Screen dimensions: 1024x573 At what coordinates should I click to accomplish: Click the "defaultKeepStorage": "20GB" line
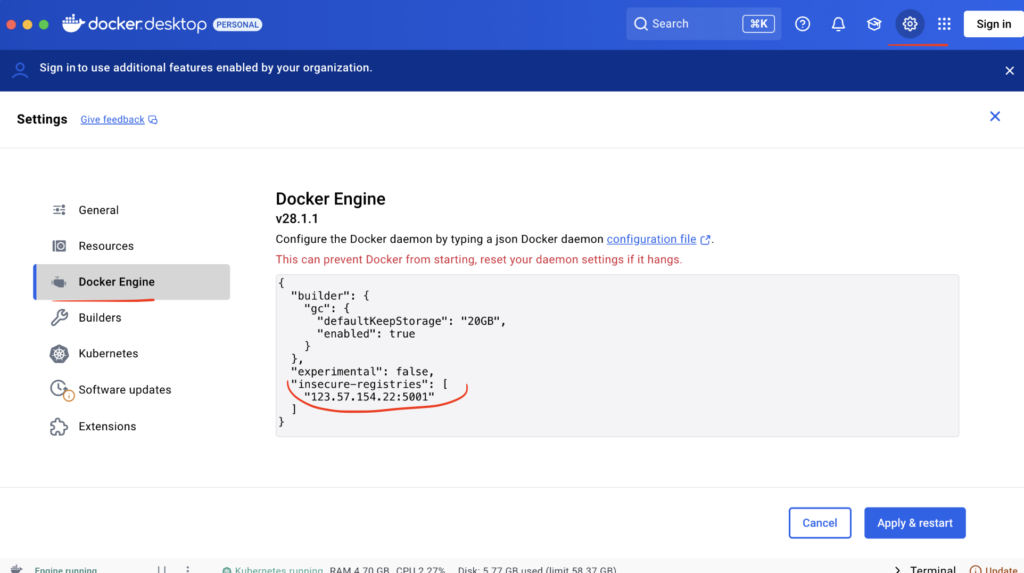(x=411, y=321)
